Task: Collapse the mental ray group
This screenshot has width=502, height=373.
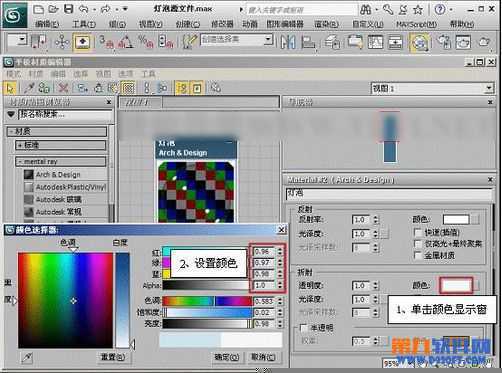Action: pos(61,162)
